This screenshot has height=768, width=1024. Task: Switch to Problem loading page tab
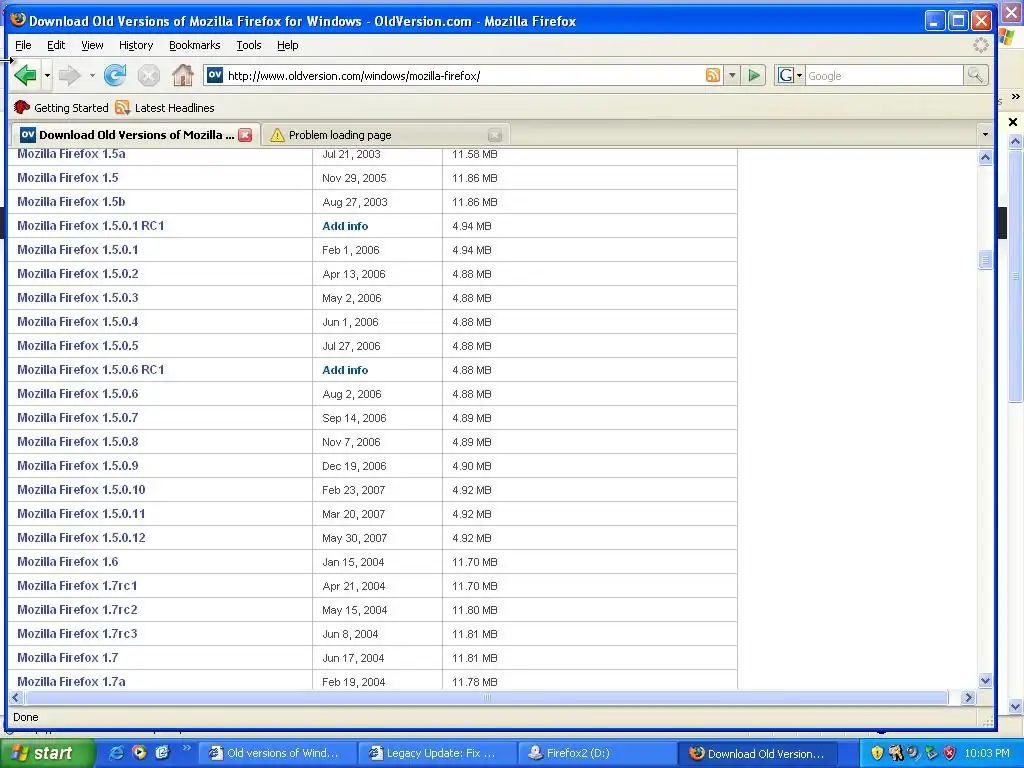point(385,135)
